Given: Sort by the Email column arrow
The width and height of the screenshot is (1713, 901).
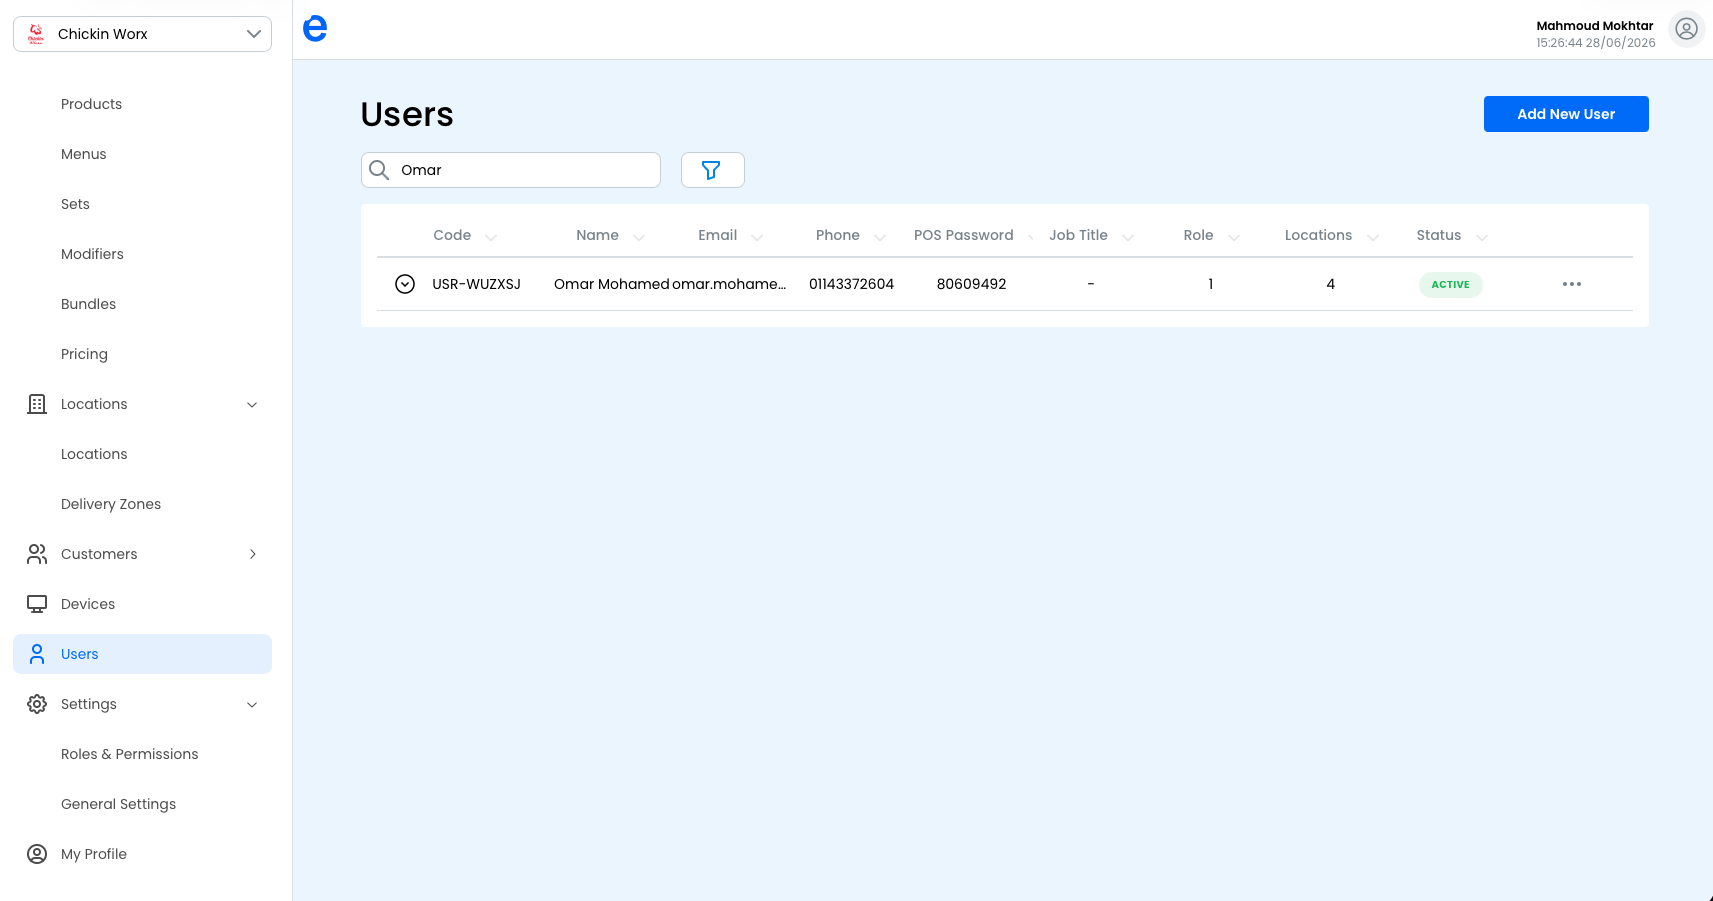Looking at the screenshot, I should coord(757,237).
